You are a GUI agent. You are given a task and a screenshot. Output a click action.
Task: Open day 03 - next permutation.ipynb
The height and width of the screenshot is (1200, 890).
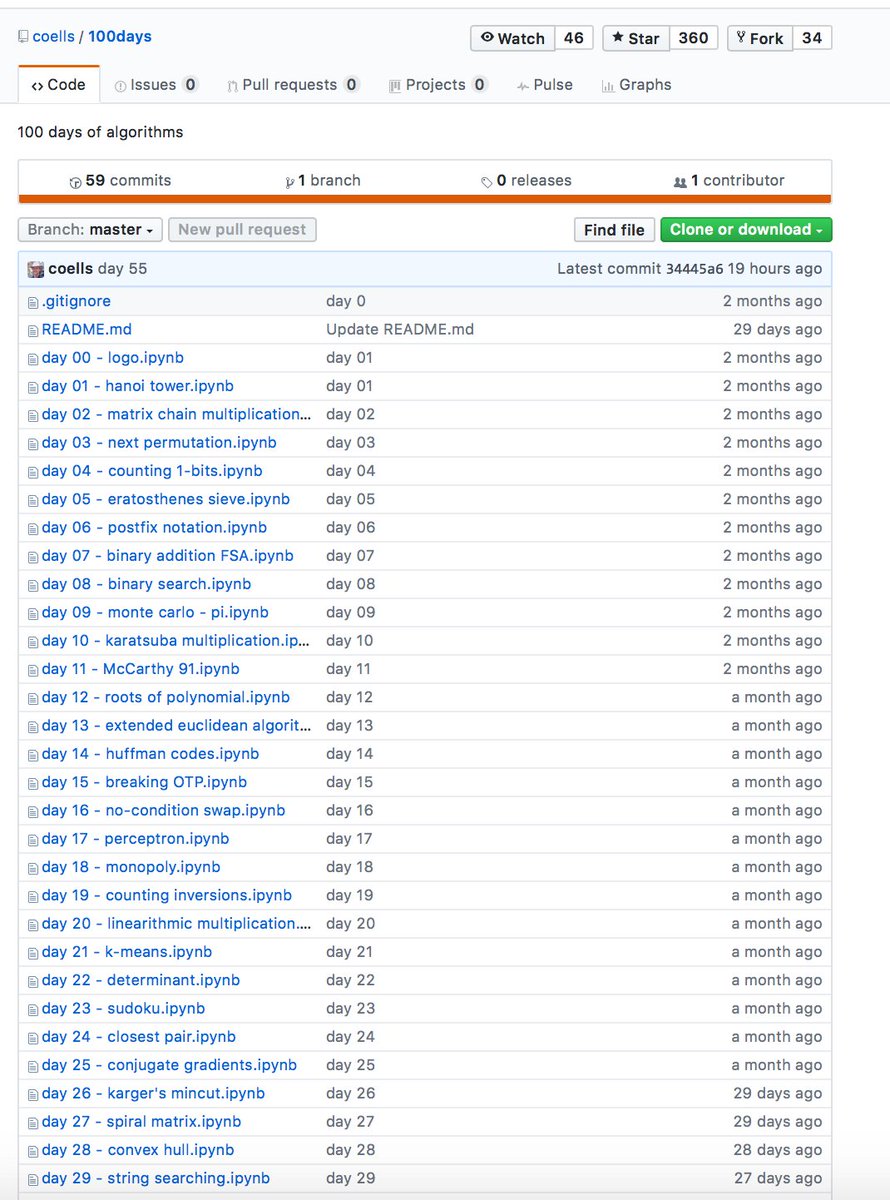(159, 443)
